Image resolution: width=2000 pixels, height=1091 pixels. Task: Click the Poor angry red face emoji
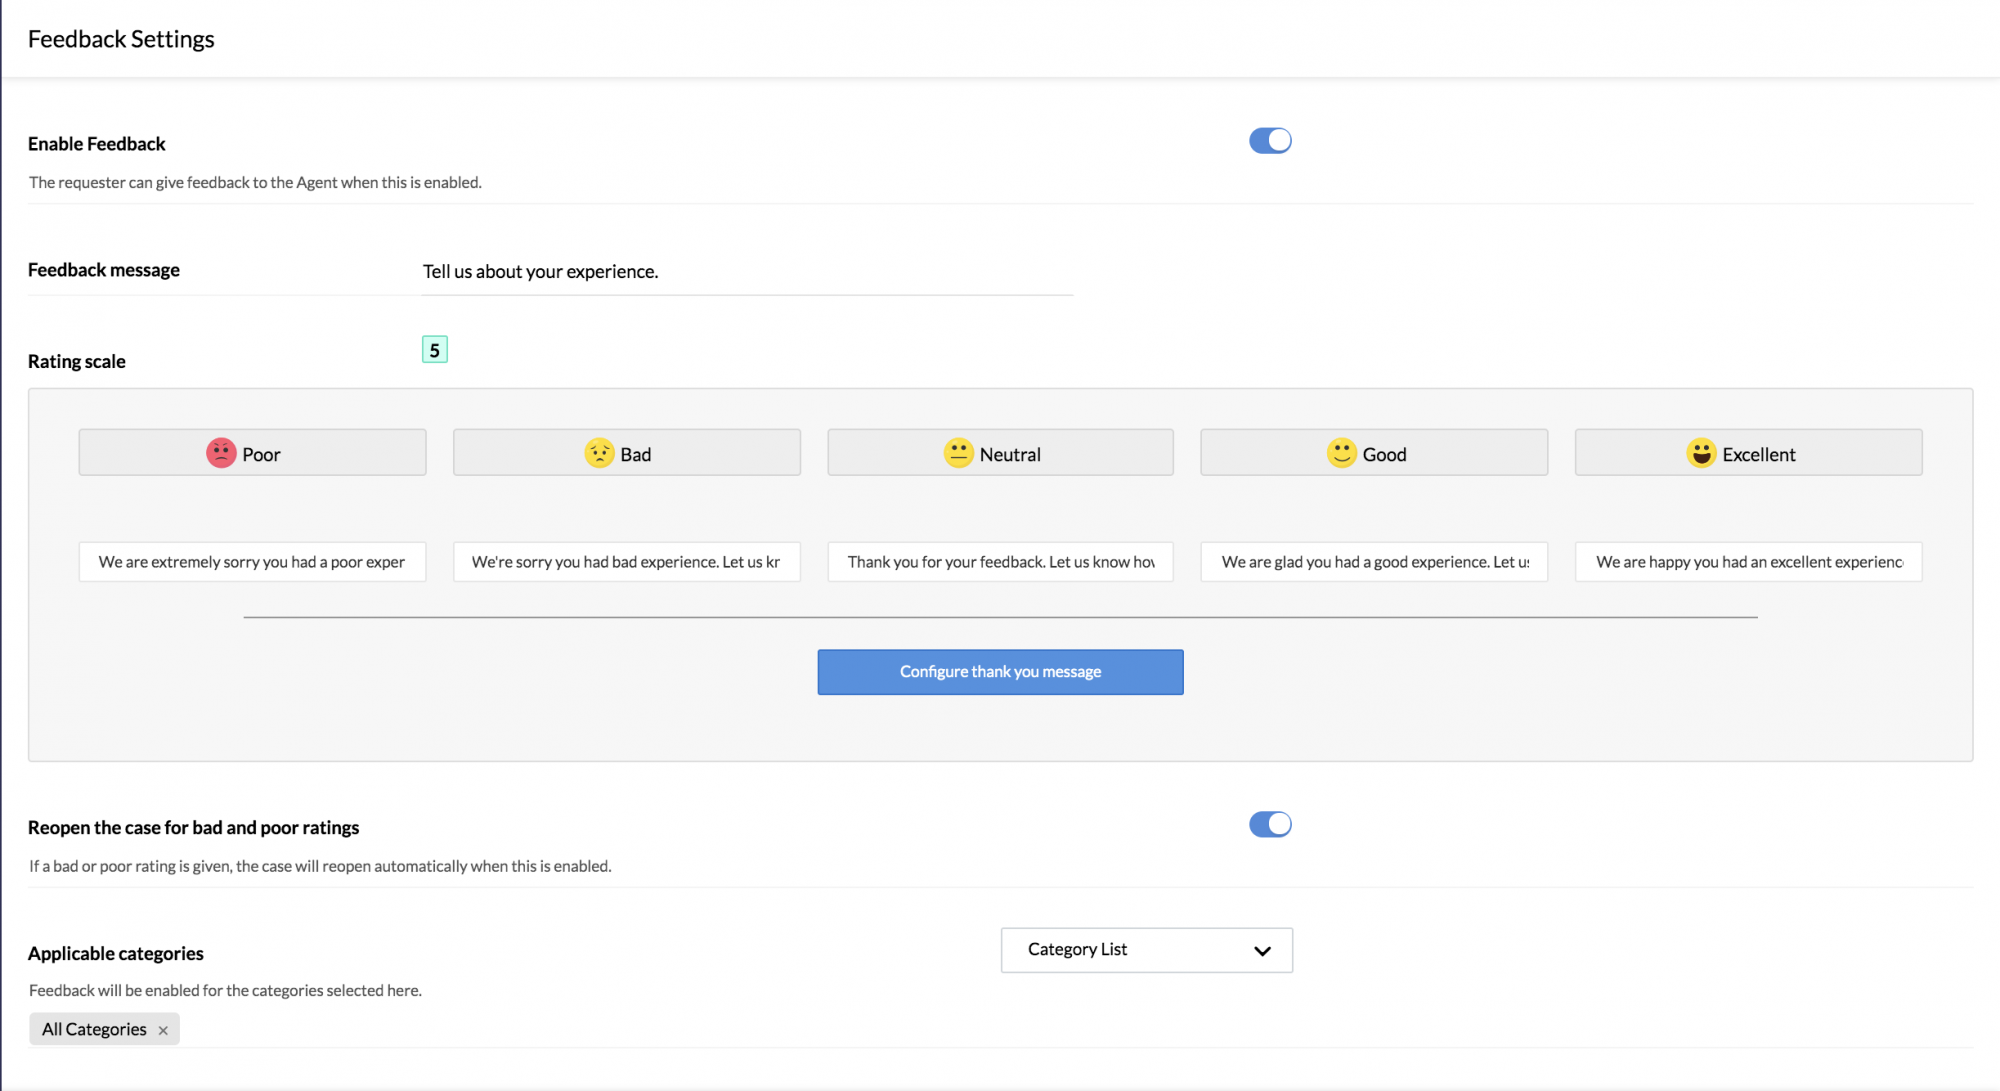point(221,453)
